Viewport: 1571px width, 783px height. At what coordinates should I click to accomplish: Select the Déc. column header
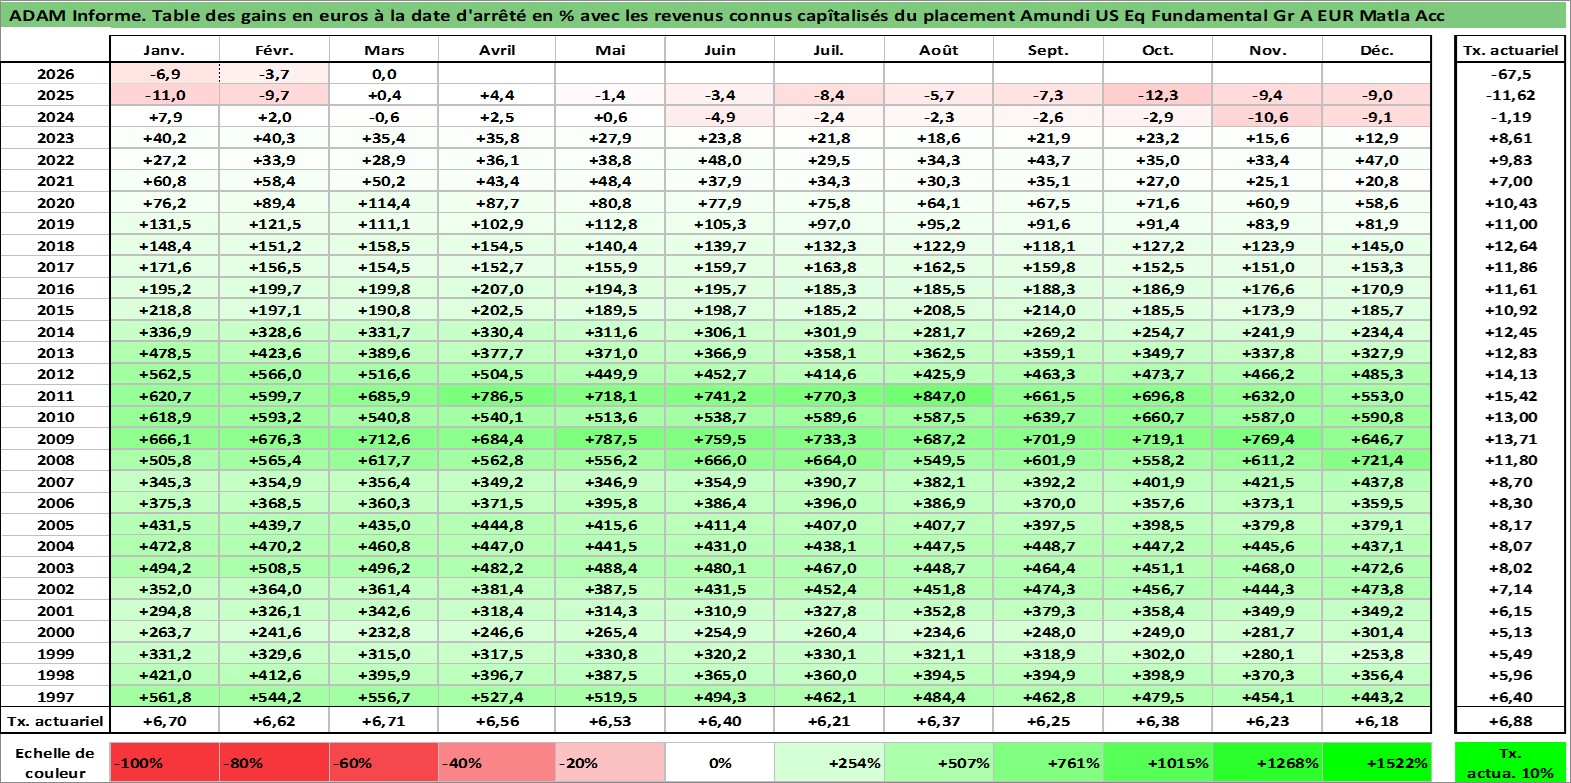1377,50
